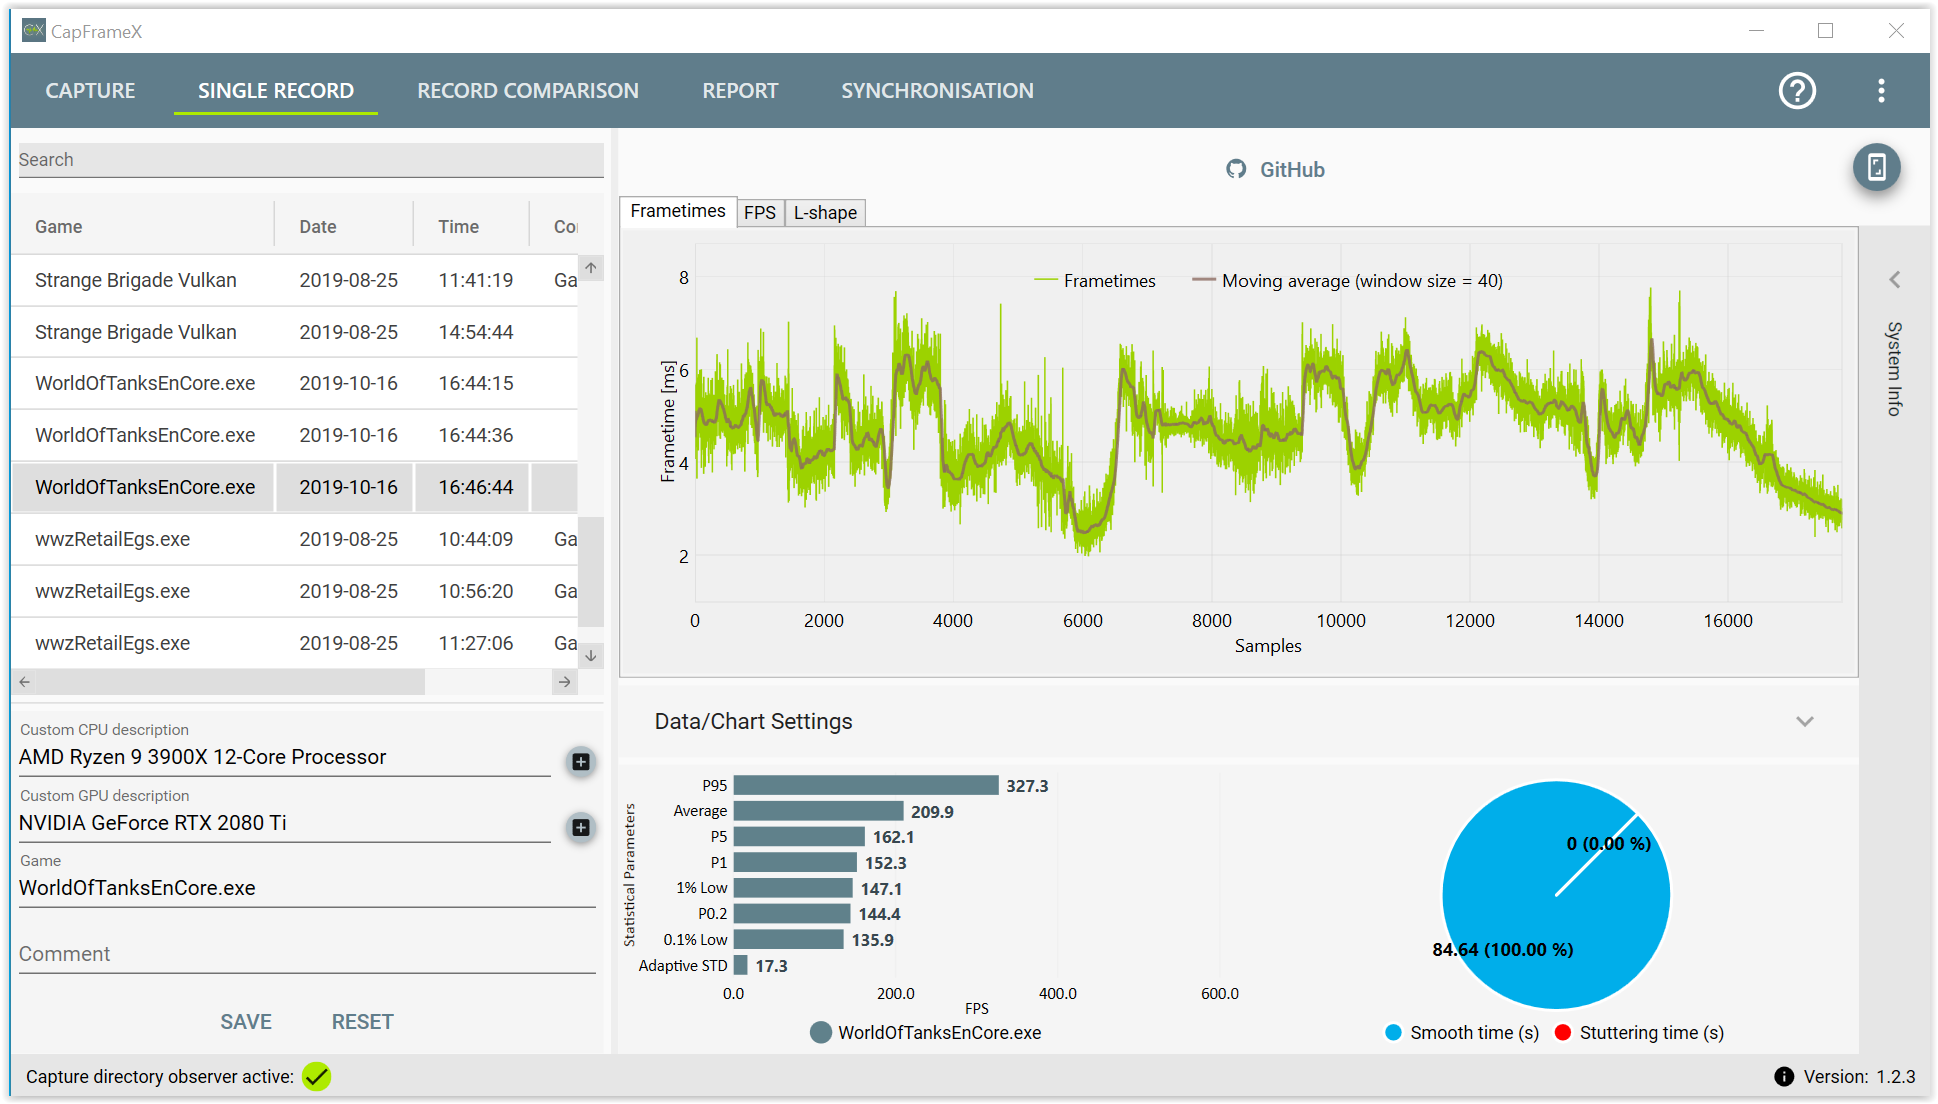Click the RESET button

point(362,1022)
